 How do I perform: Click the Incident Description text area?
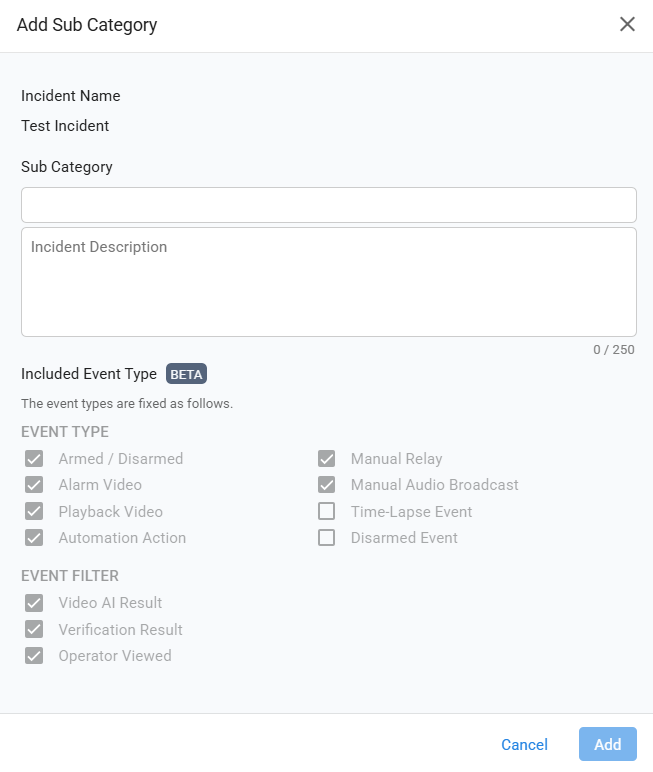(328, 282)
